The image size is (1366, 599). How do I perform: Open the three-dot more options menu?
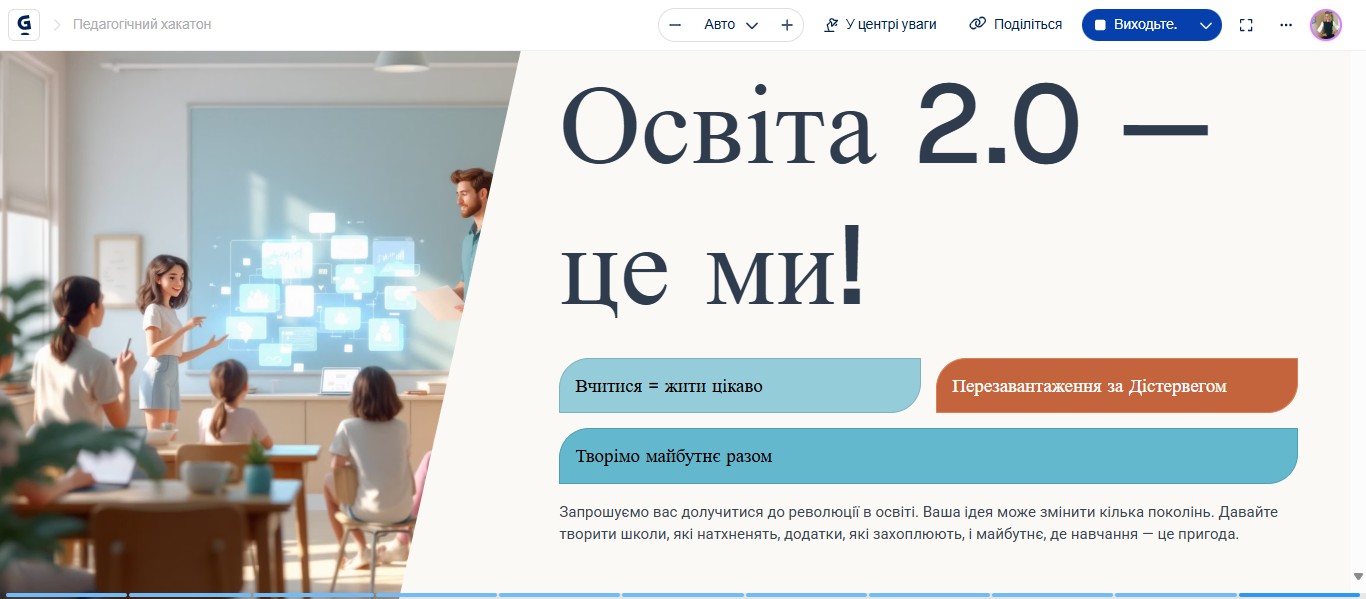coord(1286,25)
